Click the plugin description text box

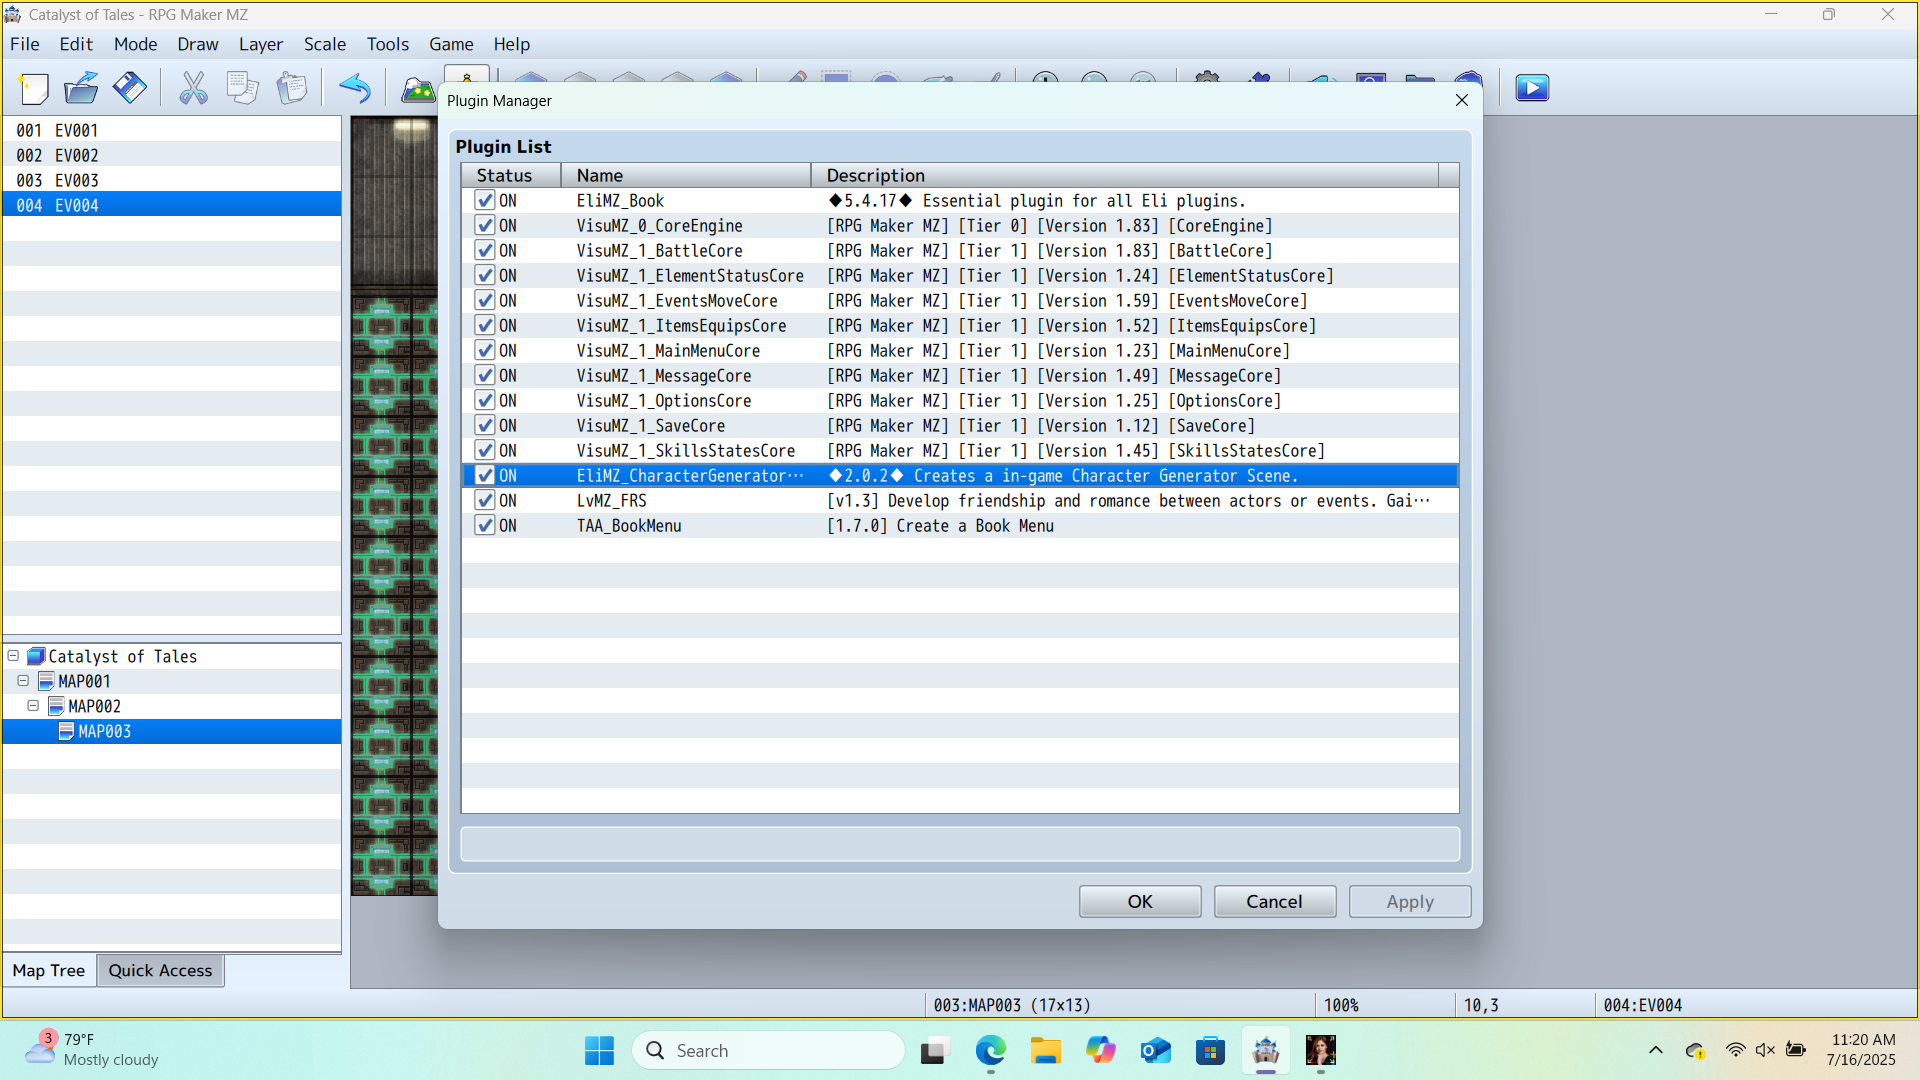(960, 844)
